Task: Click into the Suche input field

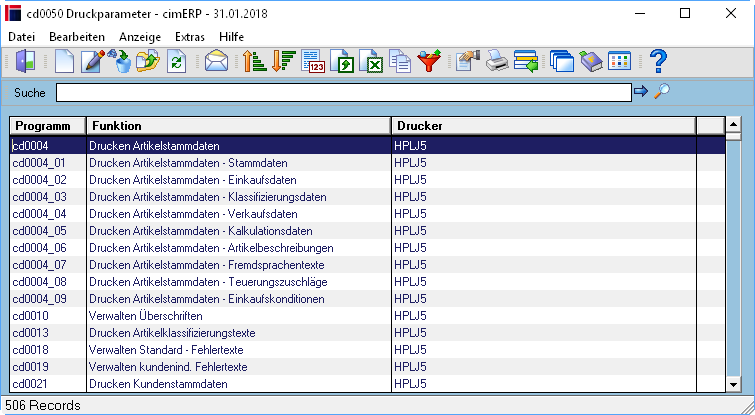Action: pos(344,92)
